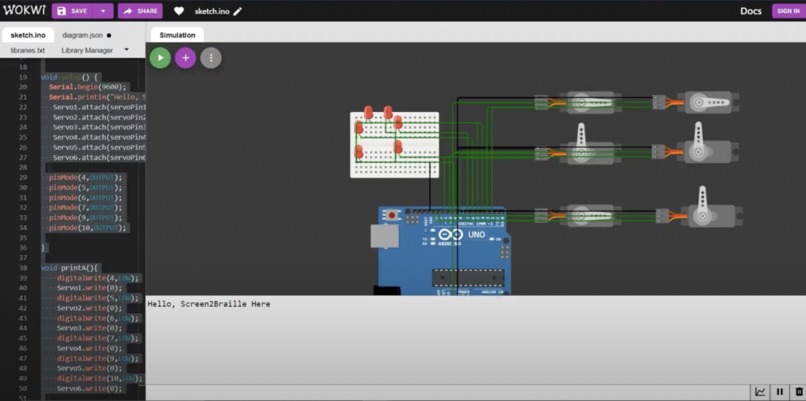Open the SAVE dropdown arrow
This screenshot has width=806, height=401.
pyautogui.click(x=104, y=11)
